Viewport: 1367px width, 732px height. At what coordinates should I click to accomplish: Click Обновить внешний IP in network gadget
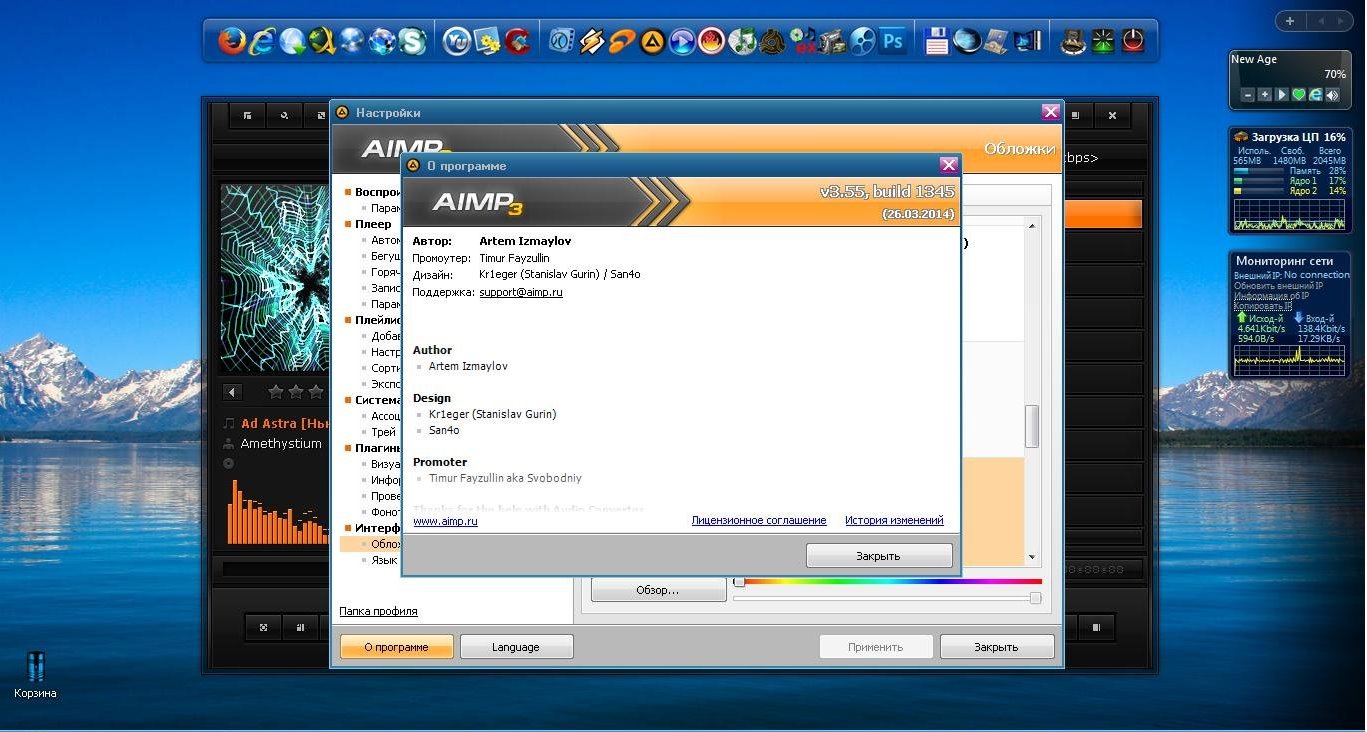[x=1278, y=285]
